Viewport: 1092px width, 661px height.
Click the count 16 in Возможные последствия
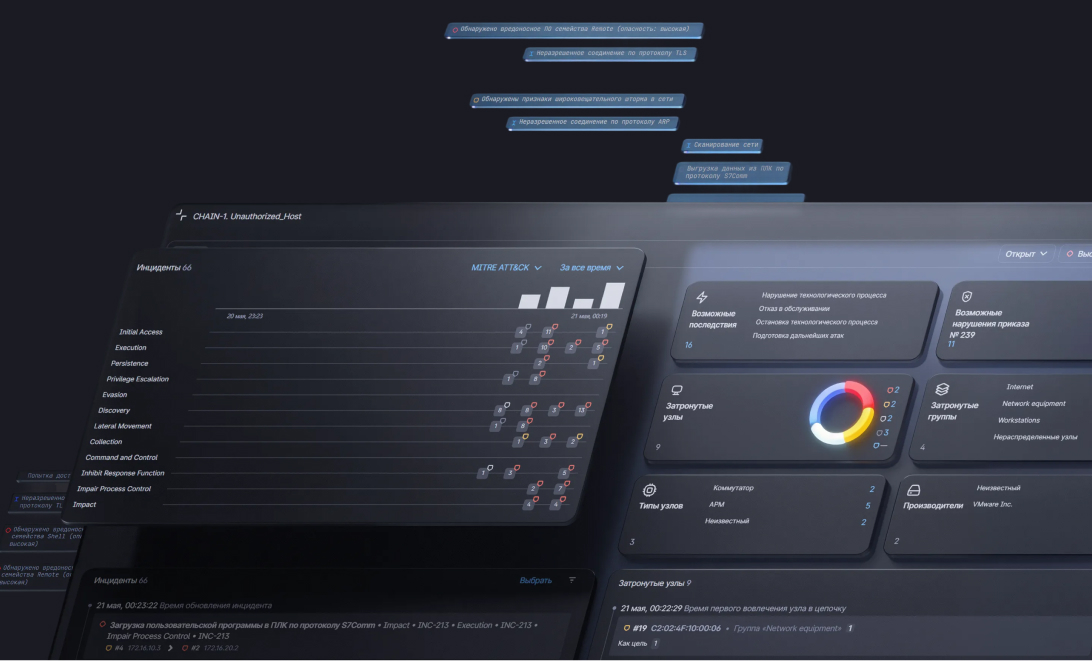pyautogui.click(x=688, y=345)
